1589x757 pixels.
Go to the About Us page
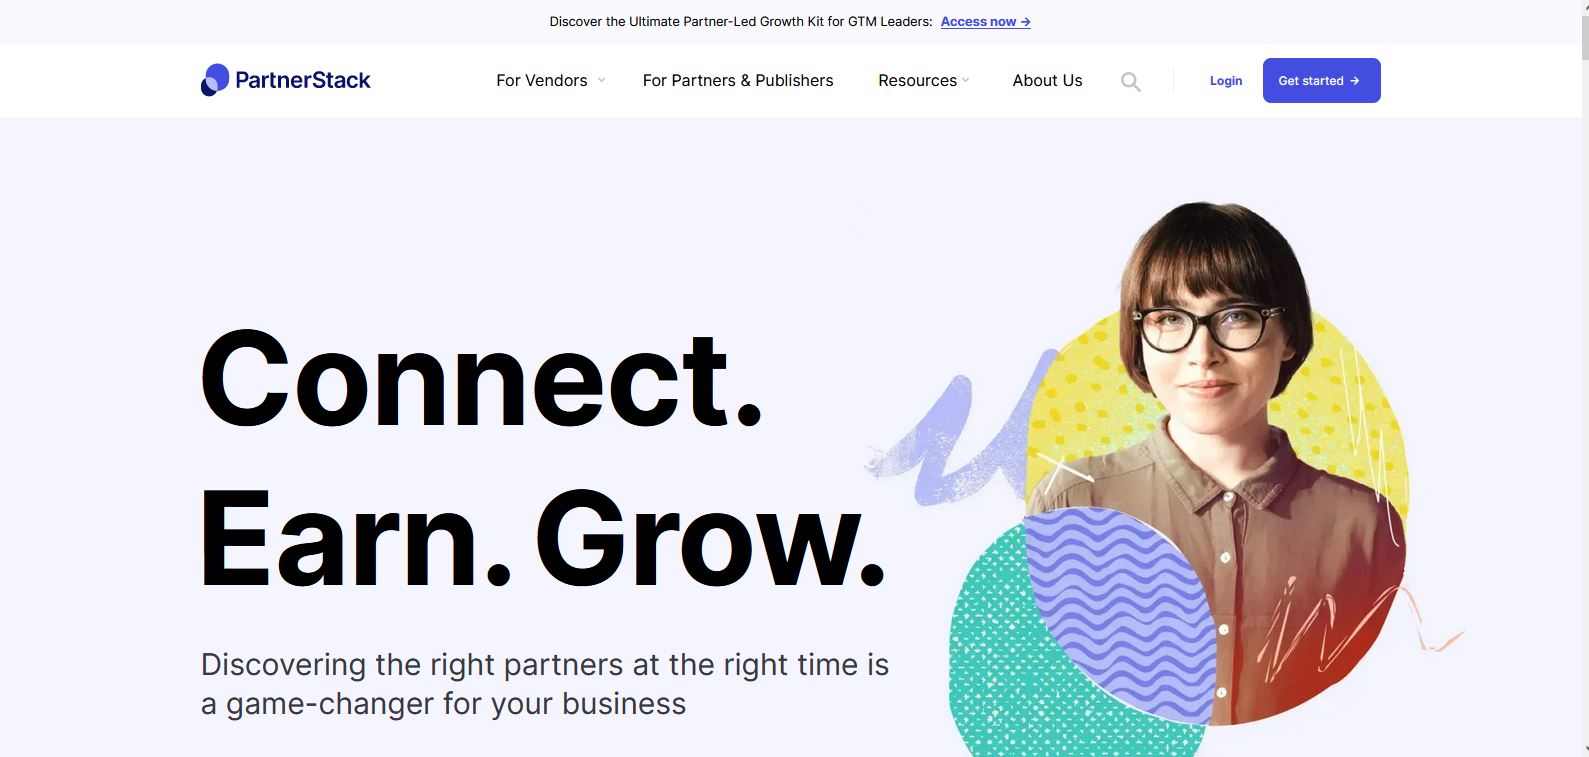[1047, 80]
